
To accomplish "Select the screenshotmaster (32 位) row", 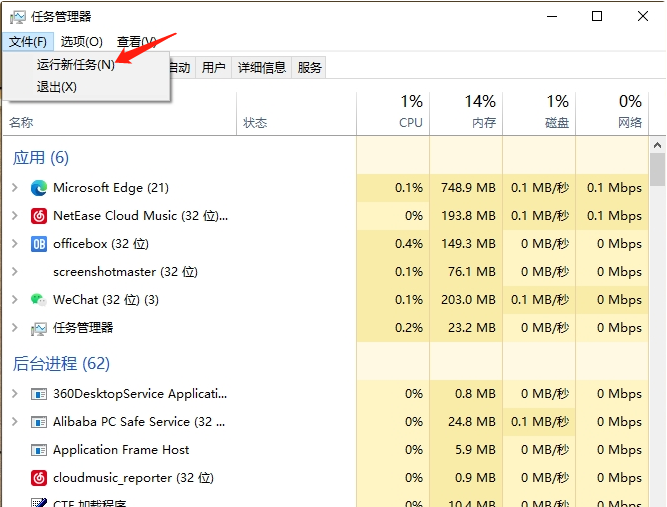I will click(326, 272).
